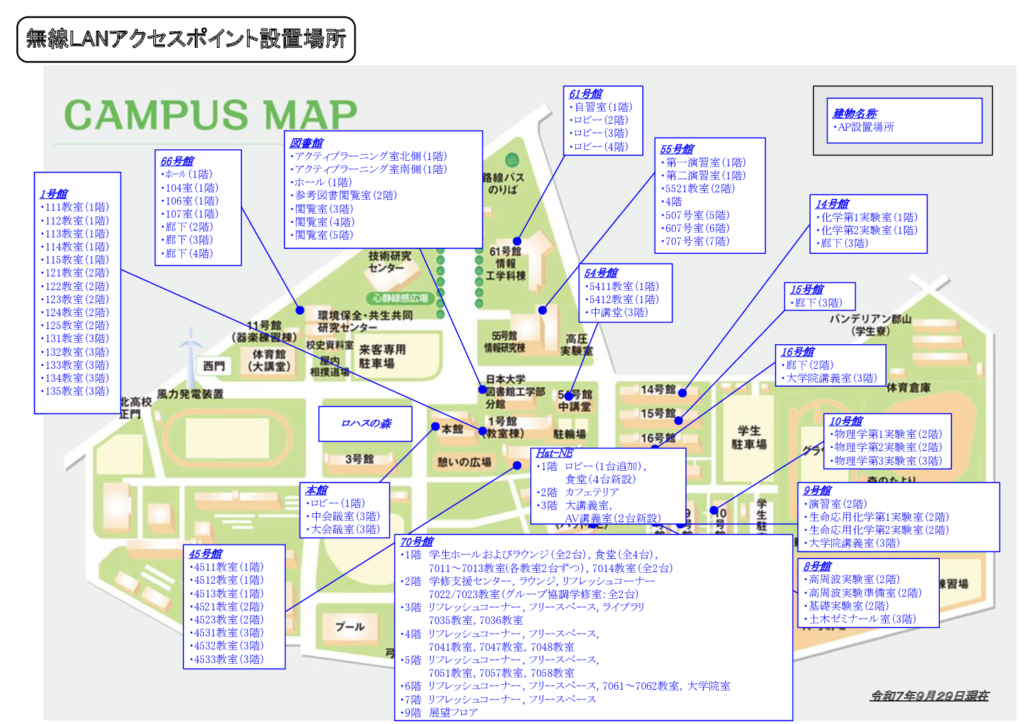Click the 8号館 callout heading
The height and width of the screenshot is (724, 1024).
[x=817, y=566]
